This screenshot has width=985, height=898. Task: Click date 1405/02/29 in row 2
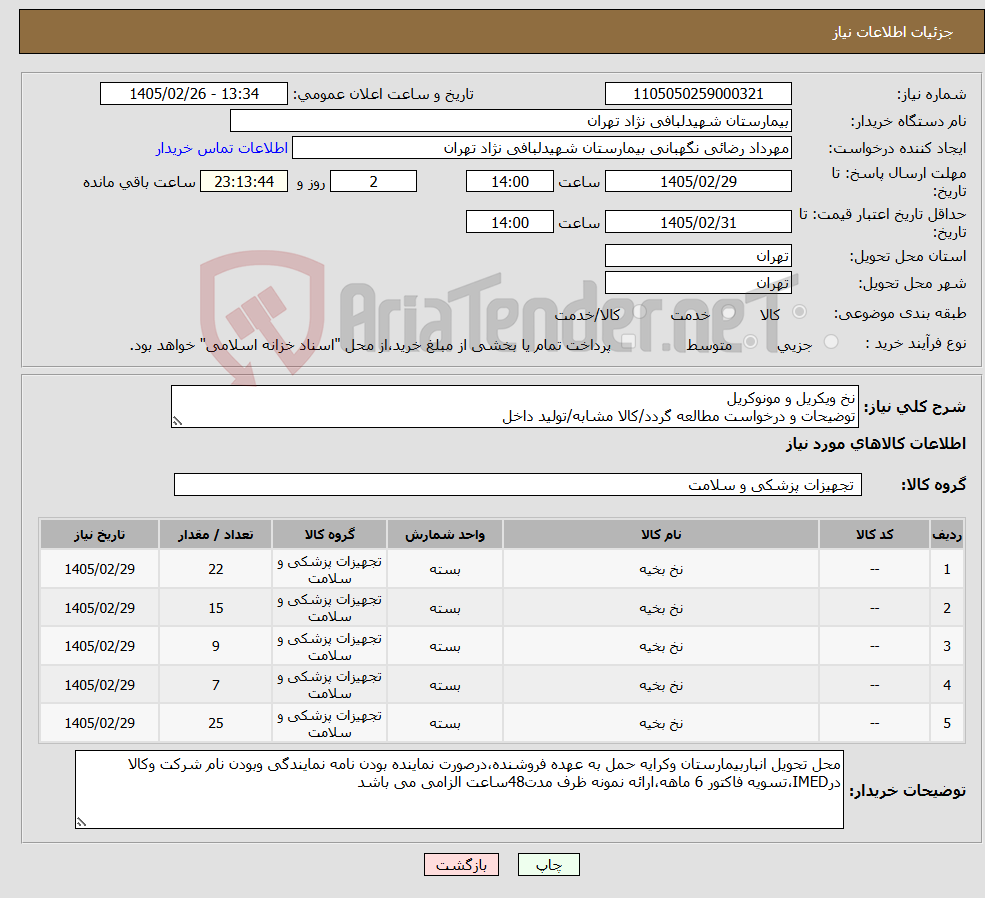[99, 609]
